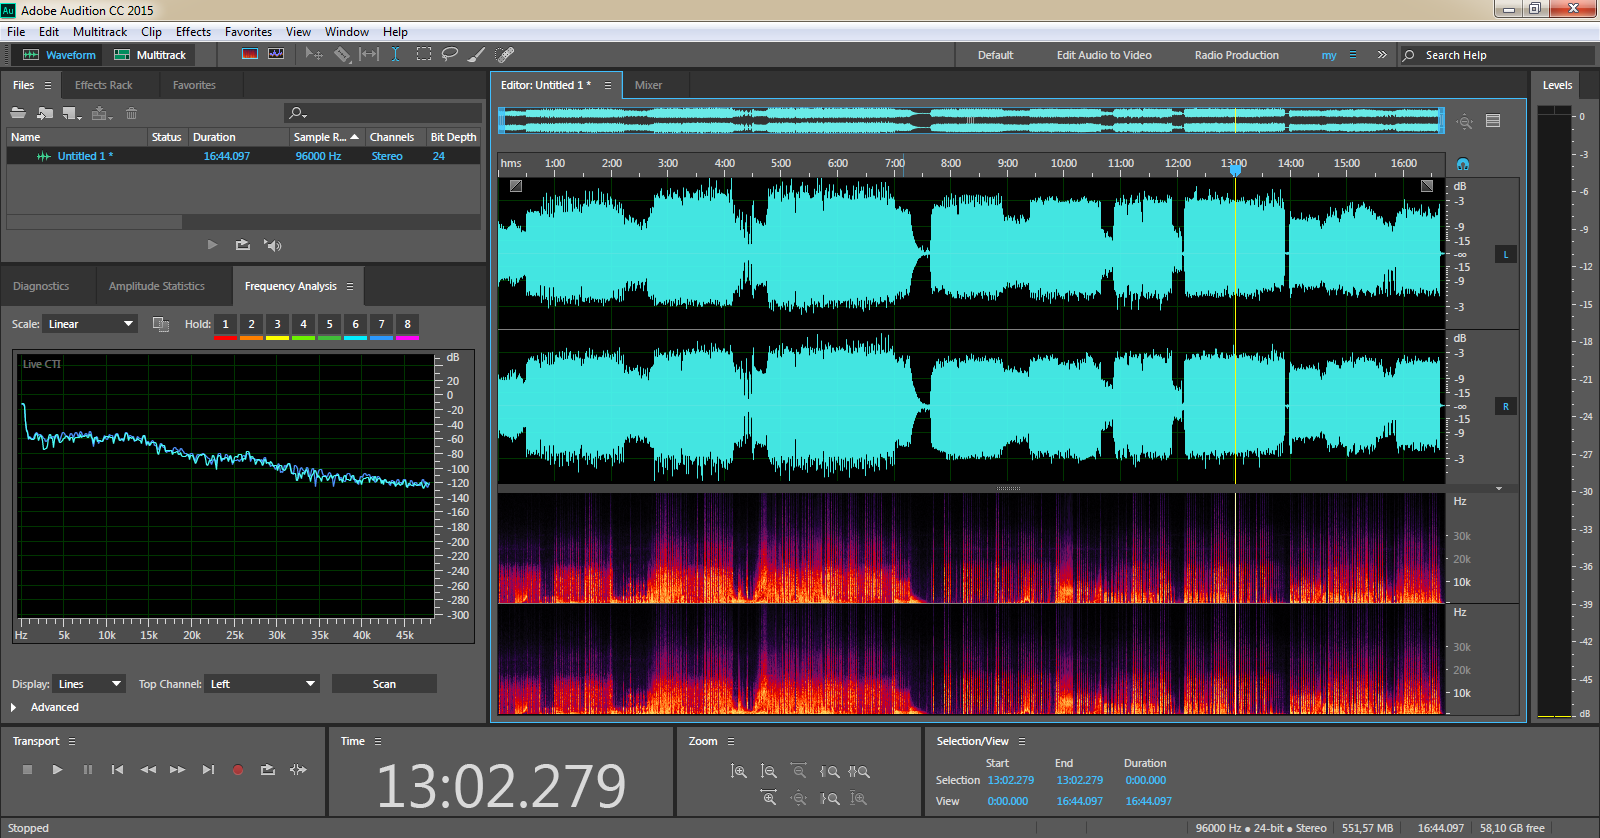
Task: Click the Search Help input field
Action: (x=1497, y=55)
